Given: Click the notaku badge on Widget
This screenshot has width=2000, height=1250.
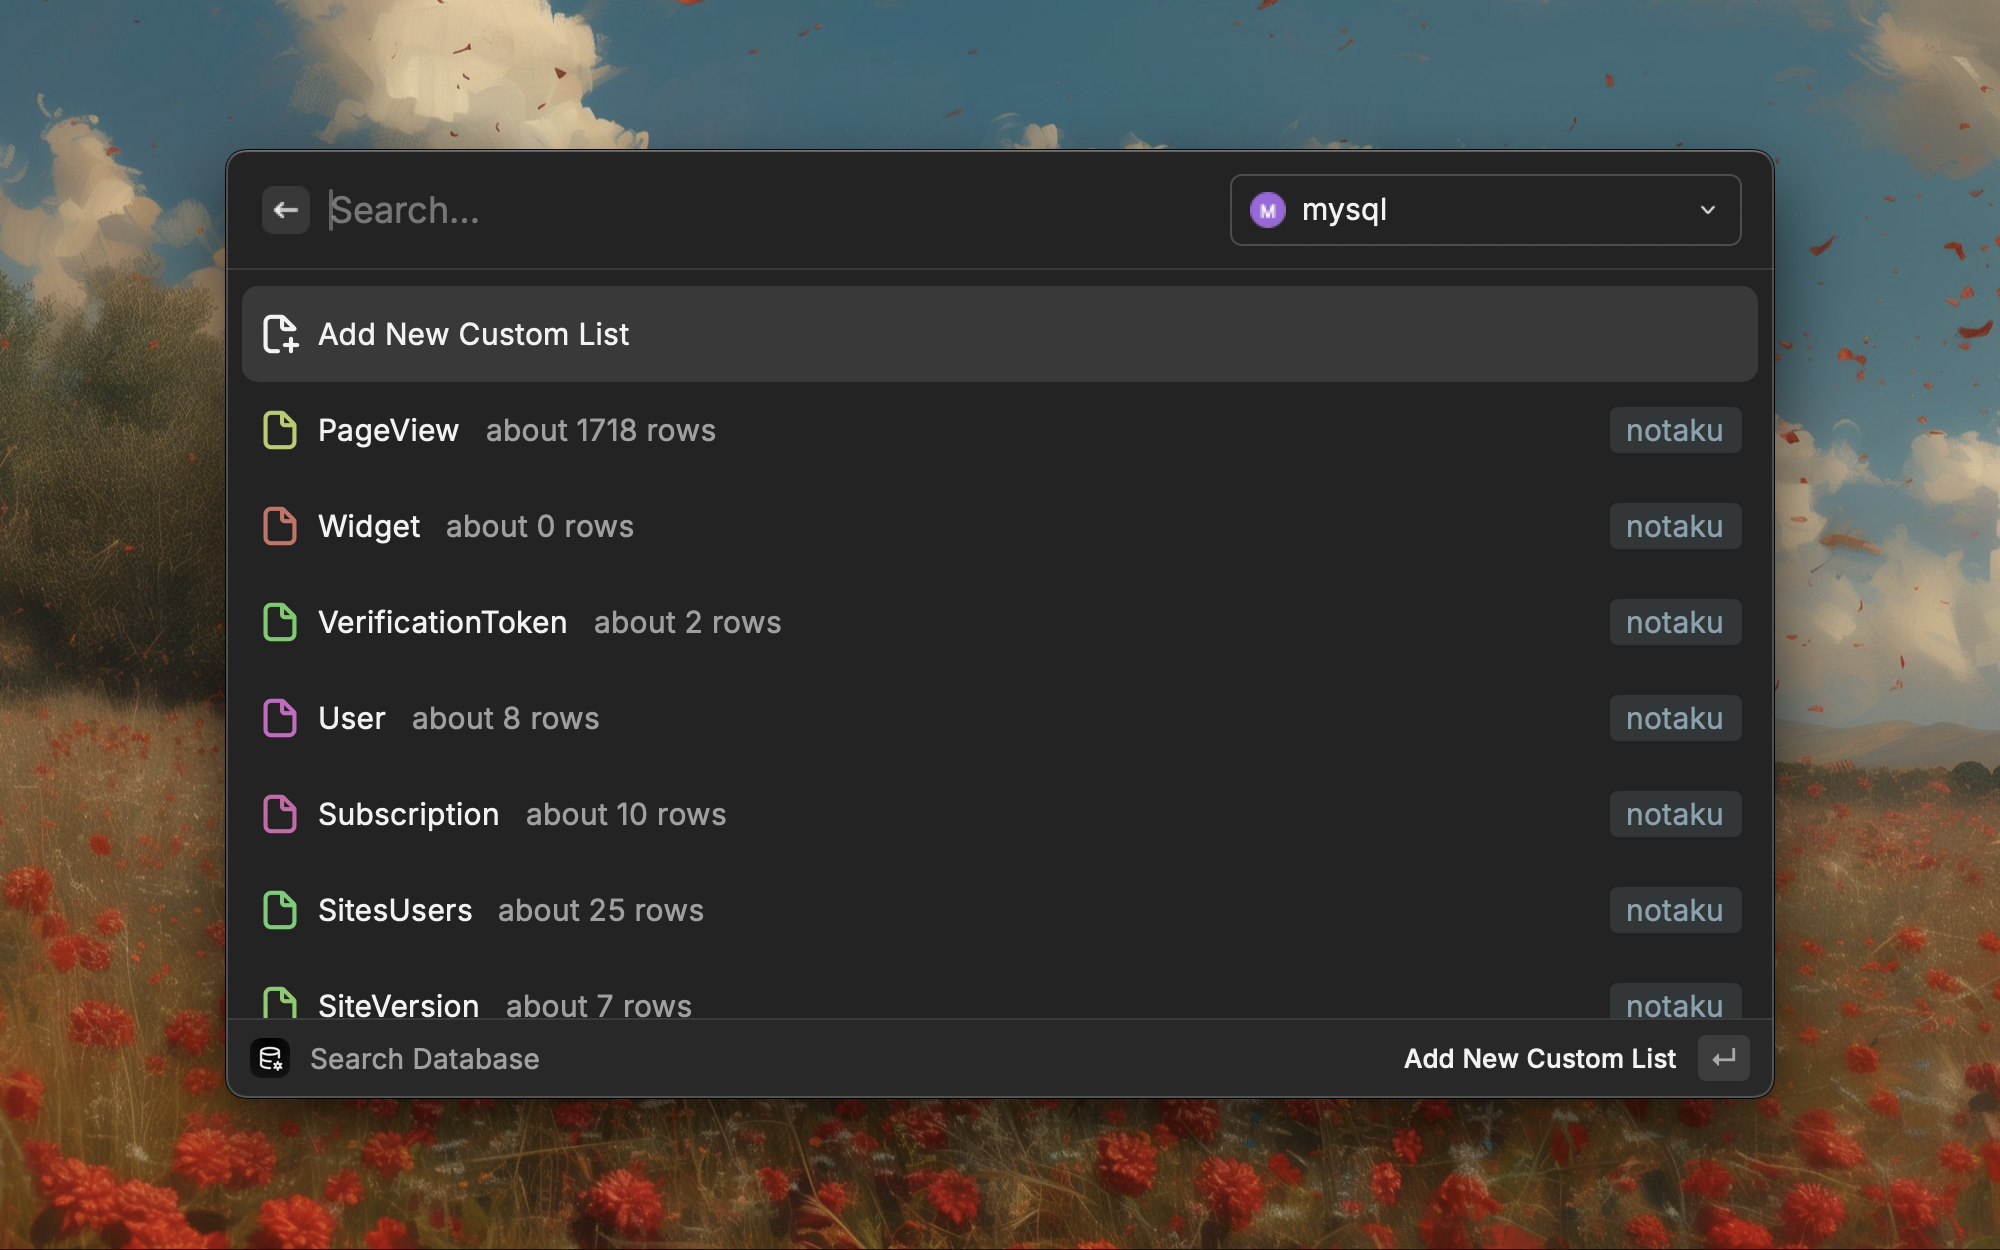Looking at the screenshot, I should tap(1673, 526).
